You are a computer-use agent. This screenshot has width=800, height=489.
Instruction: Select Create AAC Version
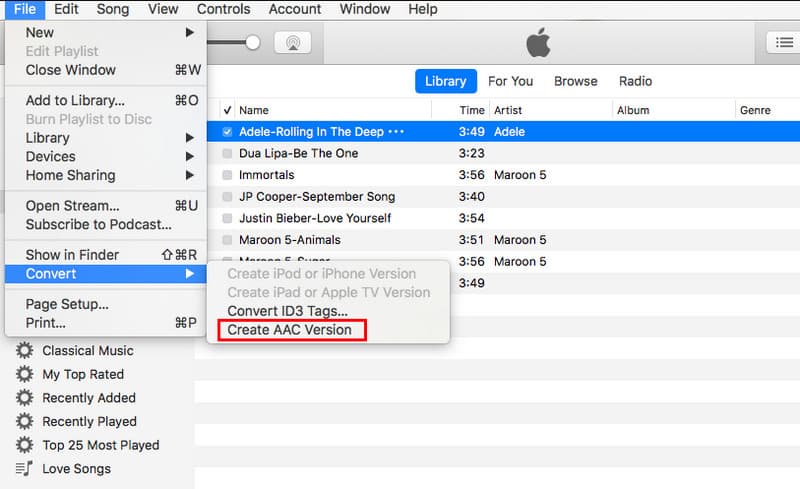(x=289, y=330)
